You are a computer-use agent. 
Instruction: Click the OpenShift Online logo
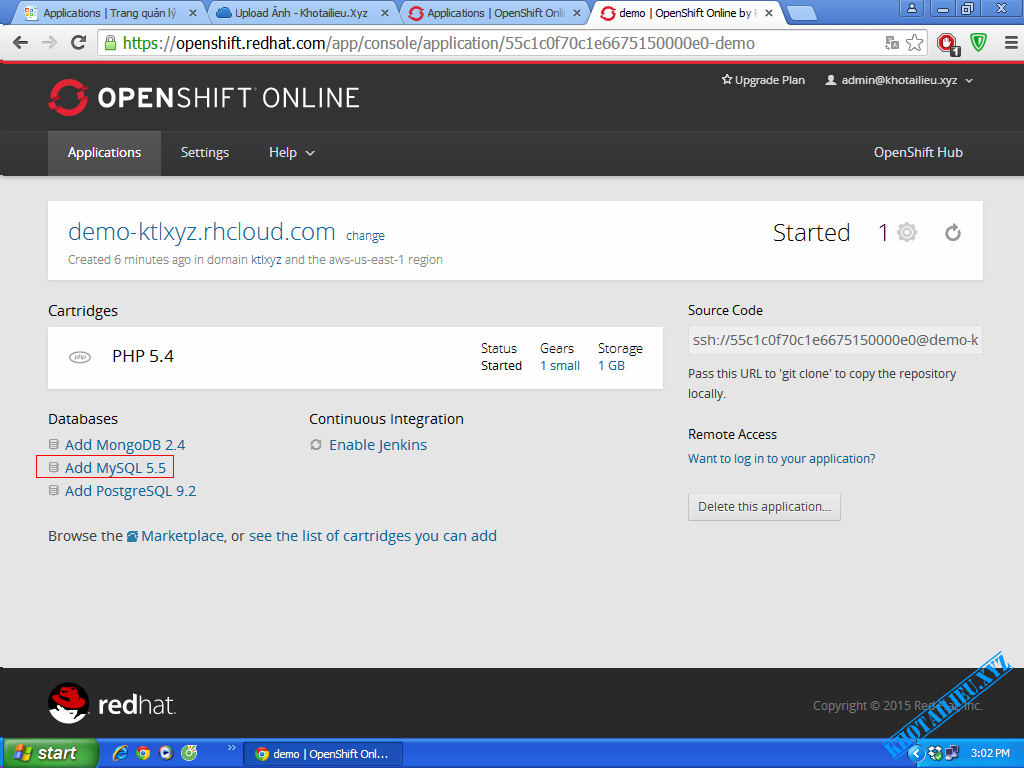pyautogui.click(x=204, y=97)
